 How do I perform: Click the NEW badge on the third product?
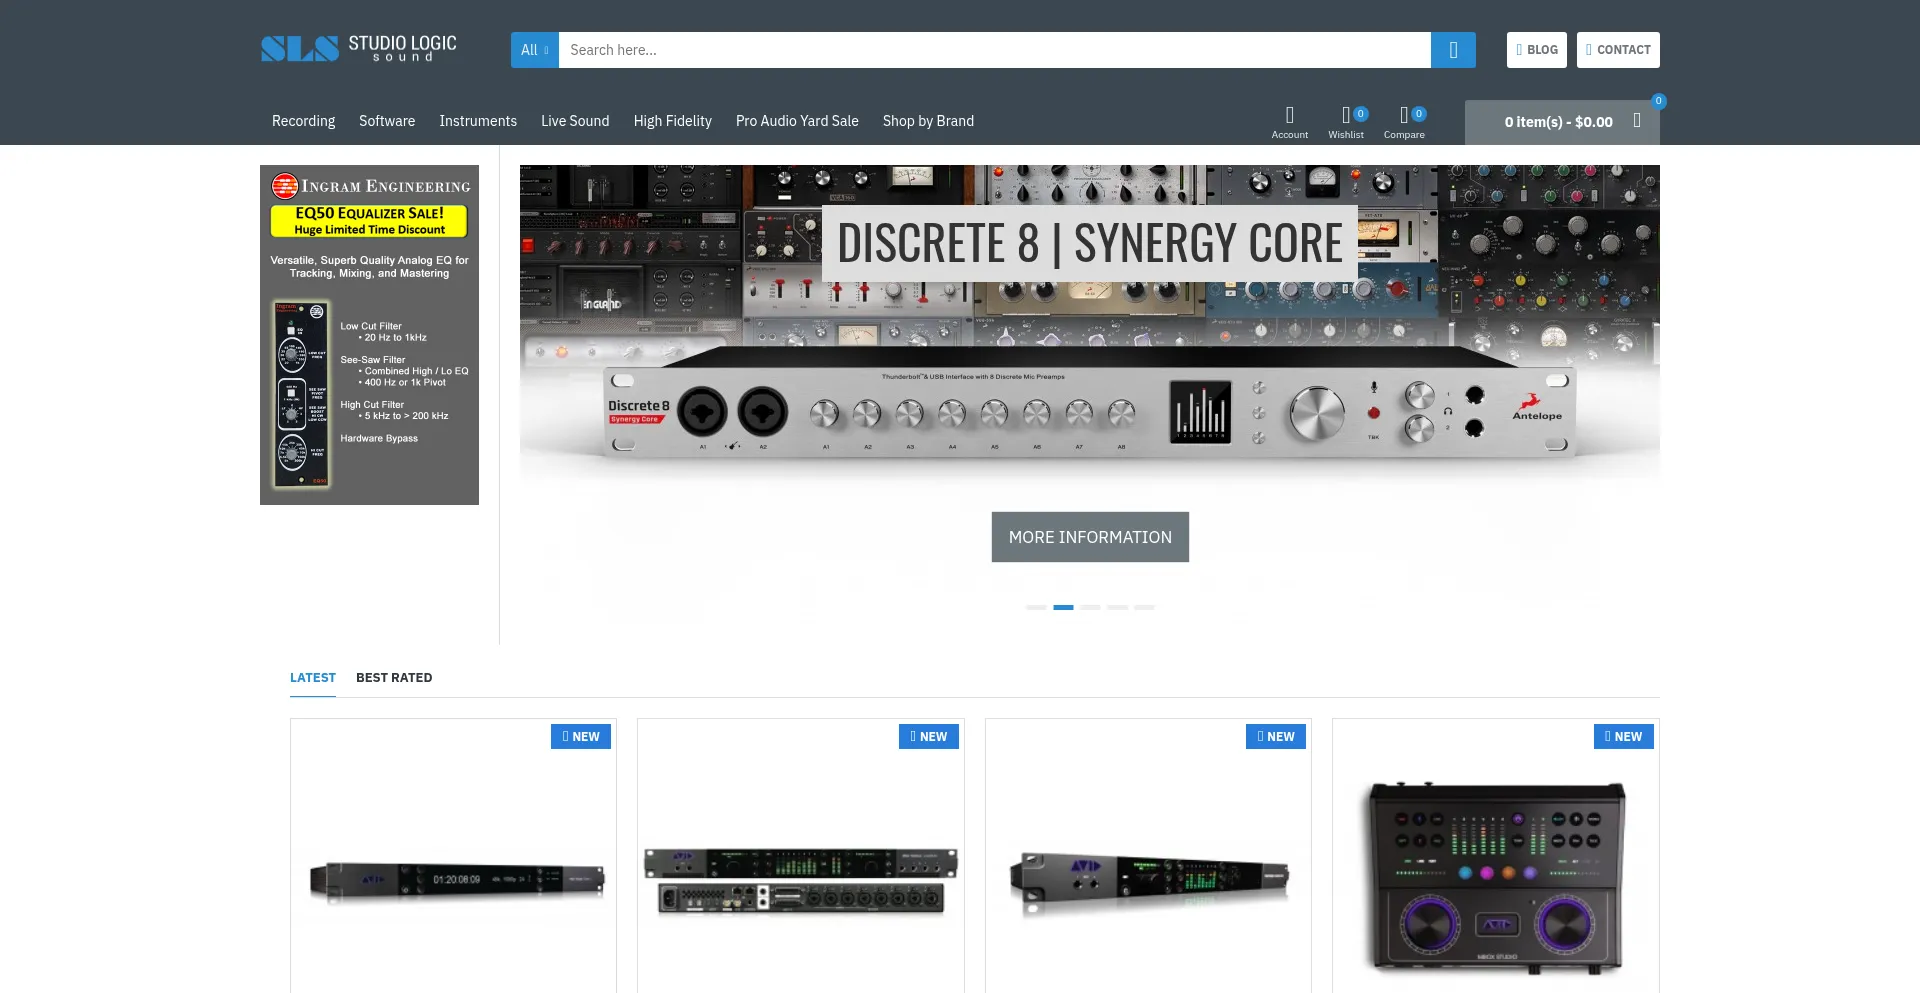point(1276,736)
